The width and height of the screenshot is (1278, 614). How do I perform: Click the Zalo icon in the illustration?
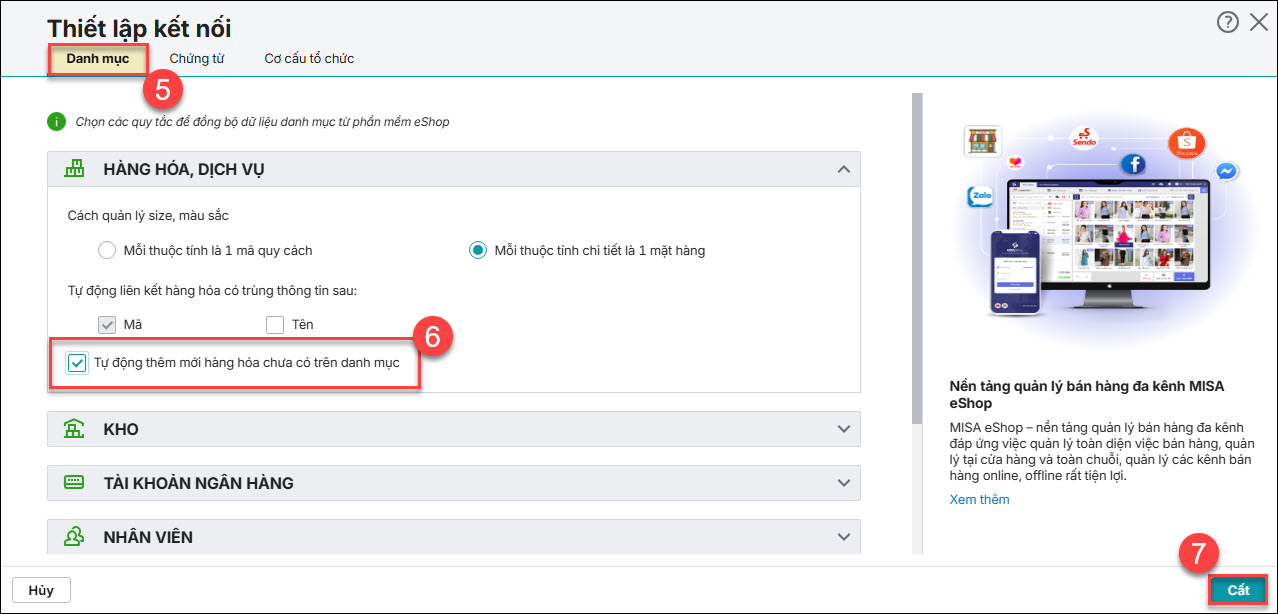(x=979, y=197)
